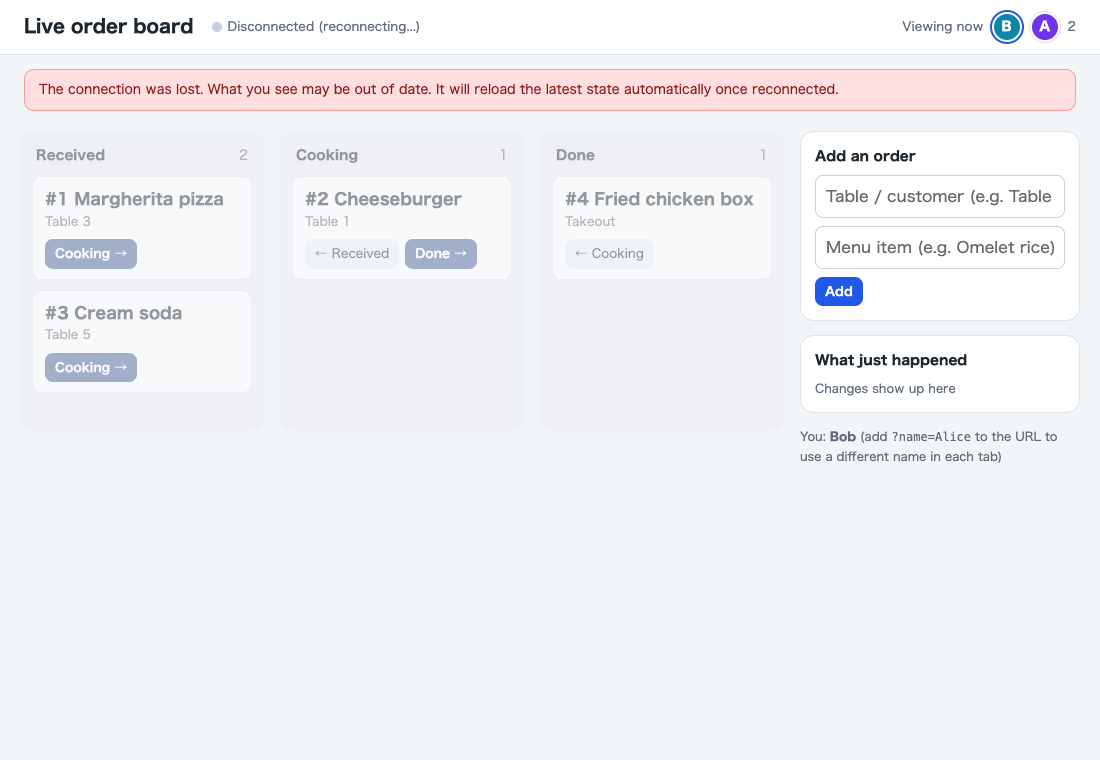The width and height of the screenshot is (1100, 760).
Task: Click the "Takeout" label
Action: point(590,222)
